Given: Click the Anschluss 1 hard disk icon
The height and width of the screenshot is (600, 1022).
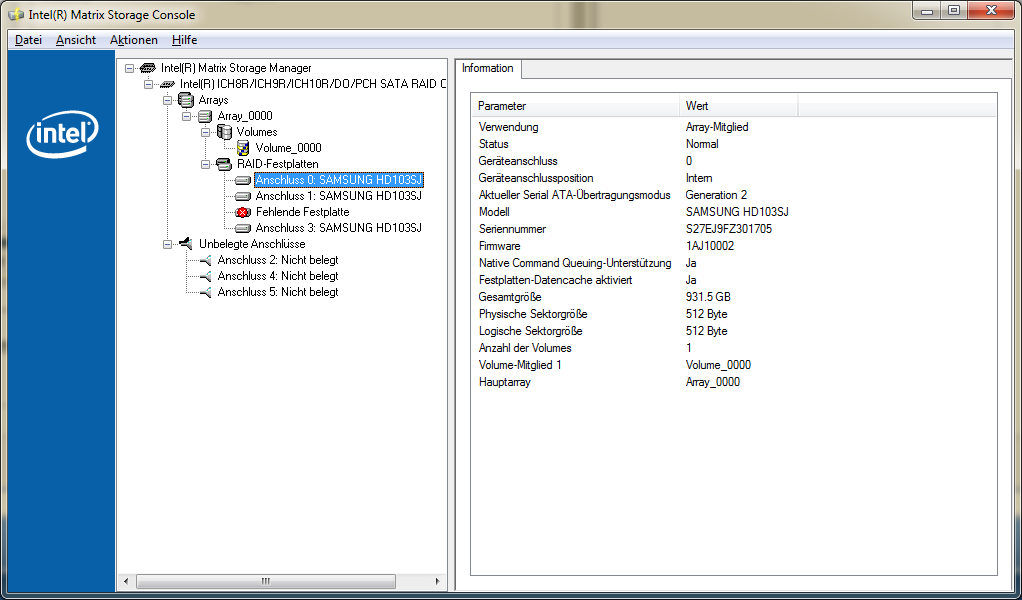Looking at the screenshot, I should 243,196.
